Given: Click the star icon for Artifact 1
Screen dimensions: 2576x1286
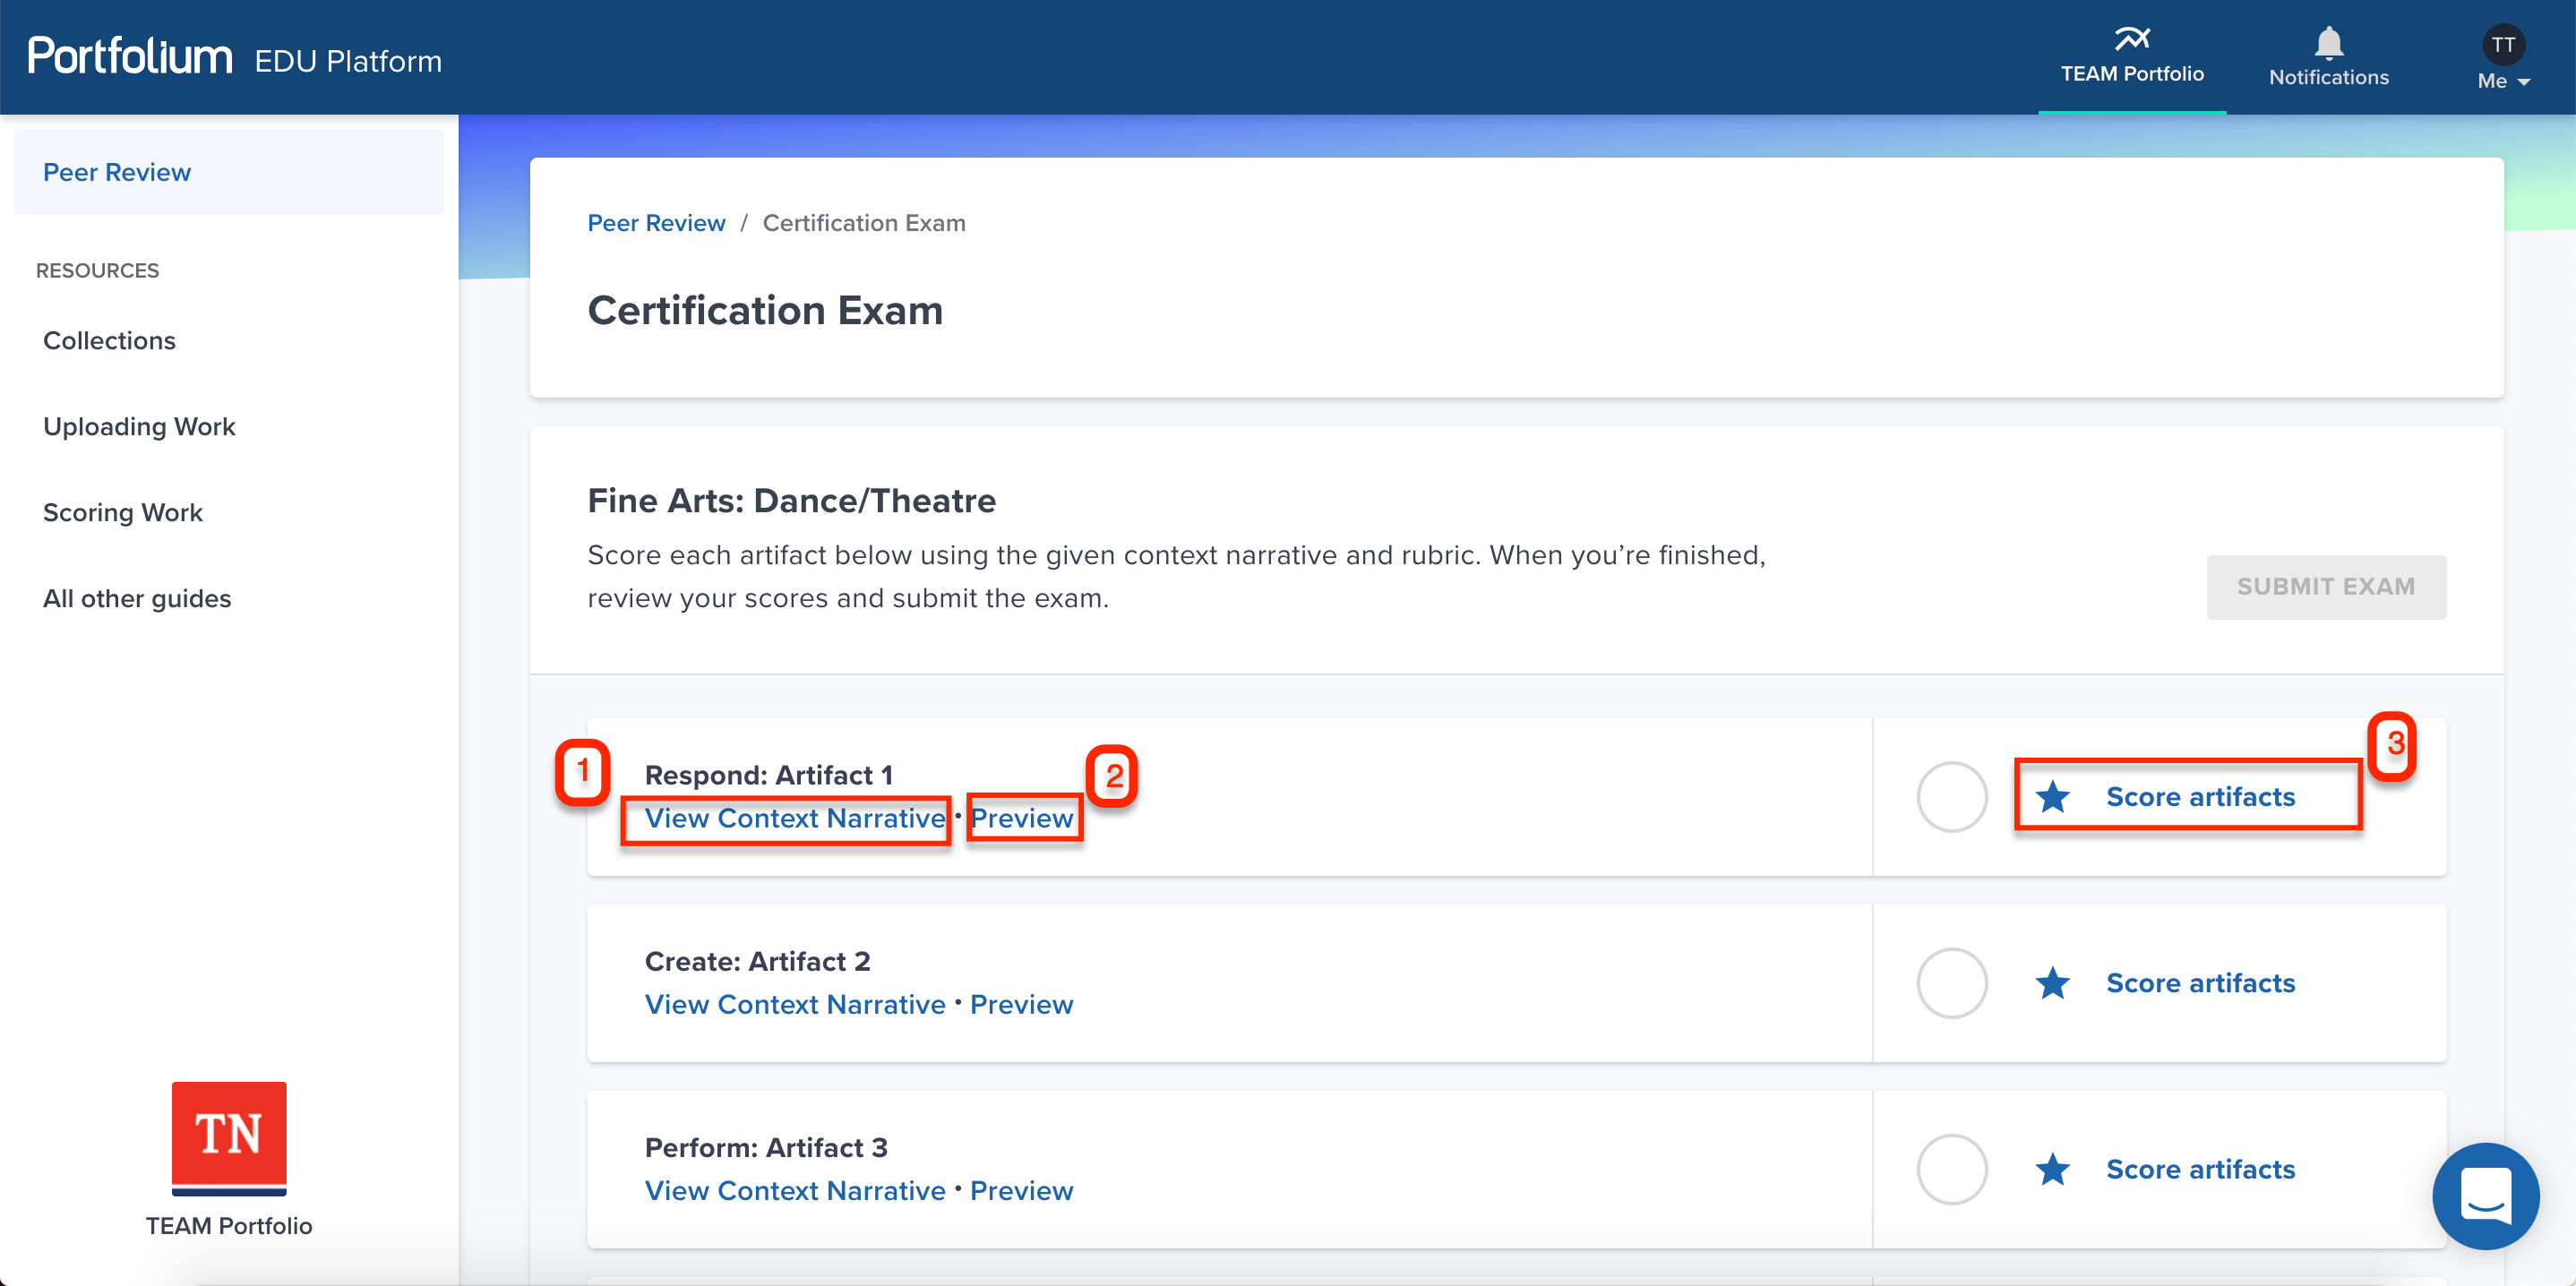Looking at the screenshot, I should 2052,797.
